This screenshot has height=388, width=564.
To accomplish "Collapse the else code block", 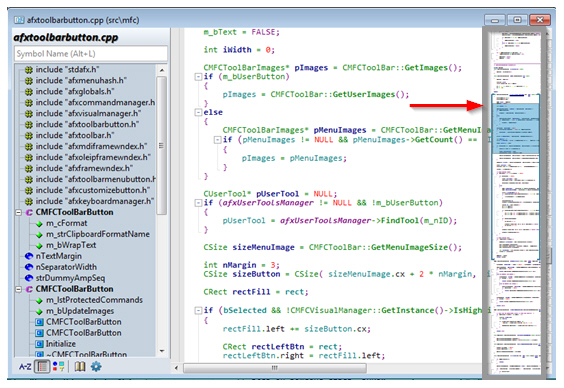I will (198, 112).
